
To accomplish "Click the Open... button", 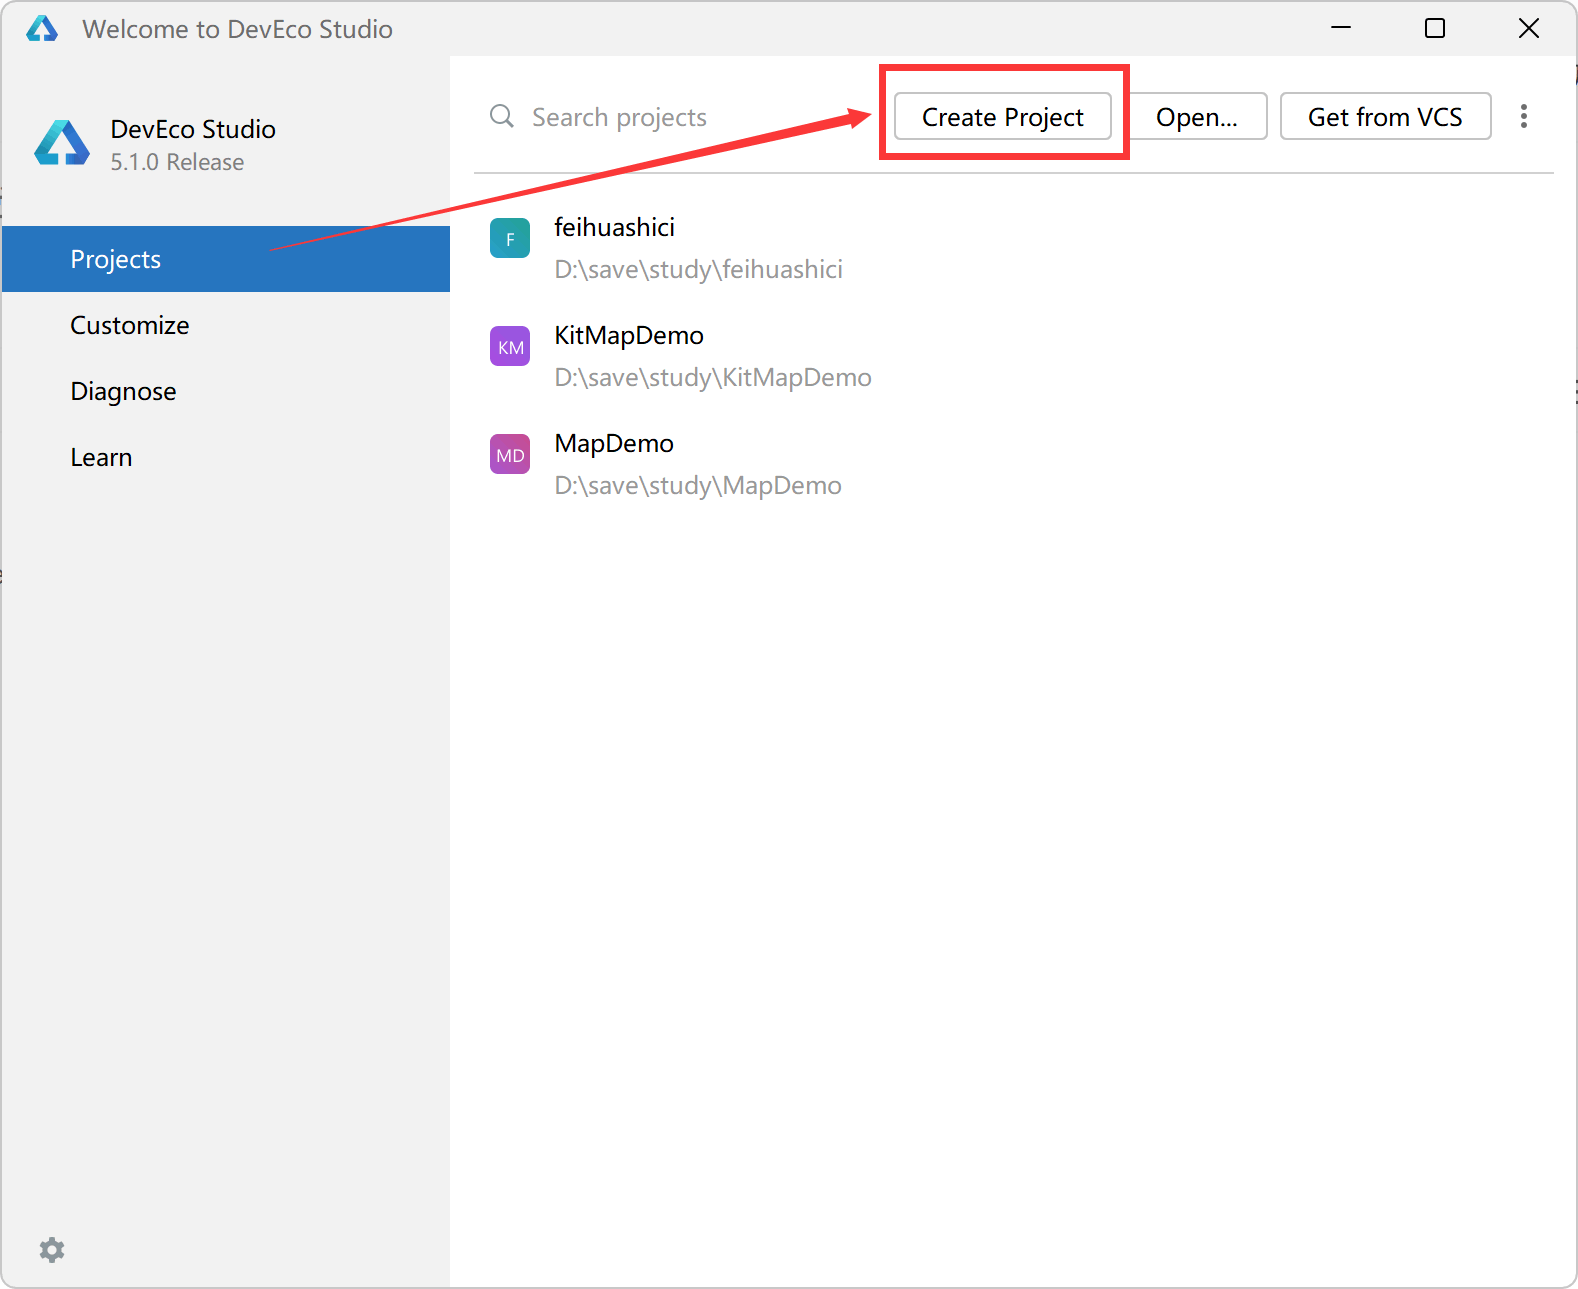I will pyautogui.click(x=1197, y=117).
